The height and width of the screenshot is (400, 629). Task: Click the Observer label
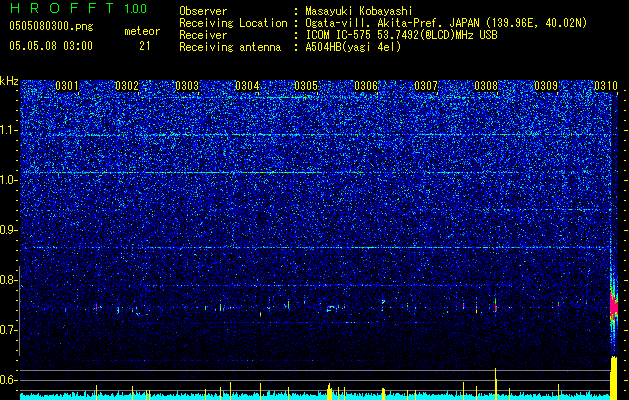point(203,12)
